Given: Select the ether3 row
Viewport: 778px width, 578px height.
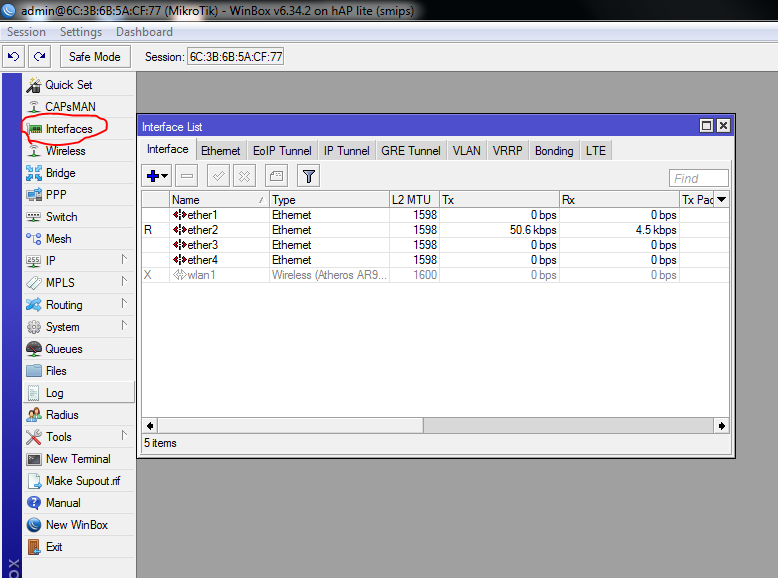Looking at the screenshot, I should [435, 245].
